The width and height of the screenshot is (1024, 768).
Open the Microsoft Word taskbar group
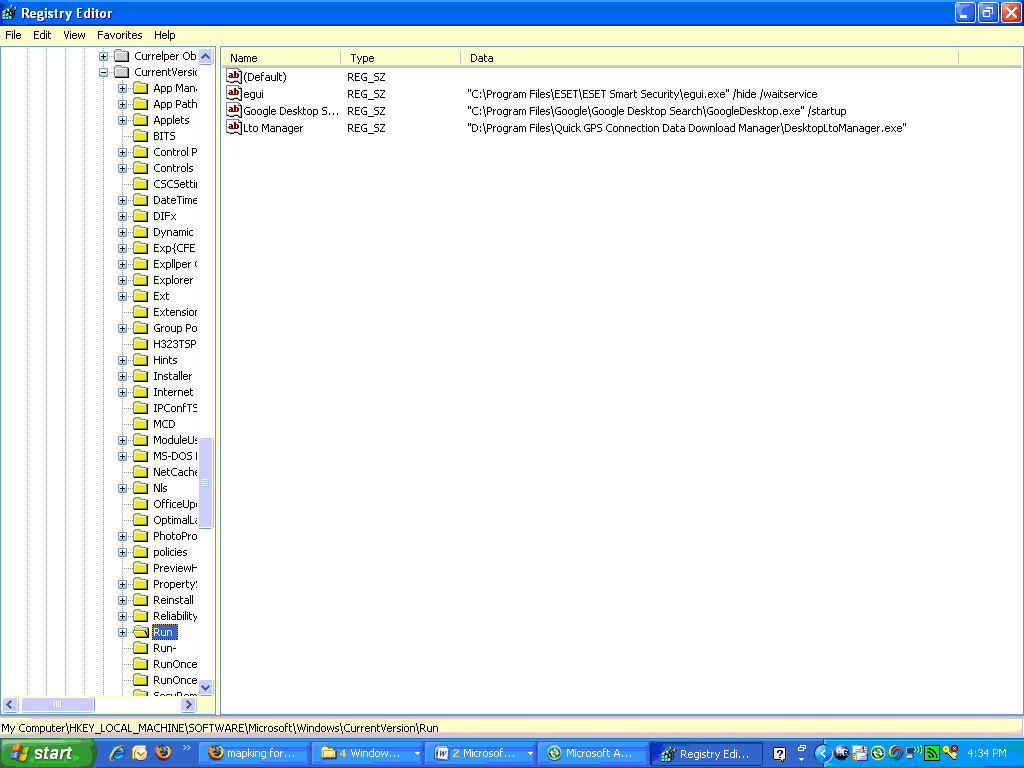click(x=481, y=754)
